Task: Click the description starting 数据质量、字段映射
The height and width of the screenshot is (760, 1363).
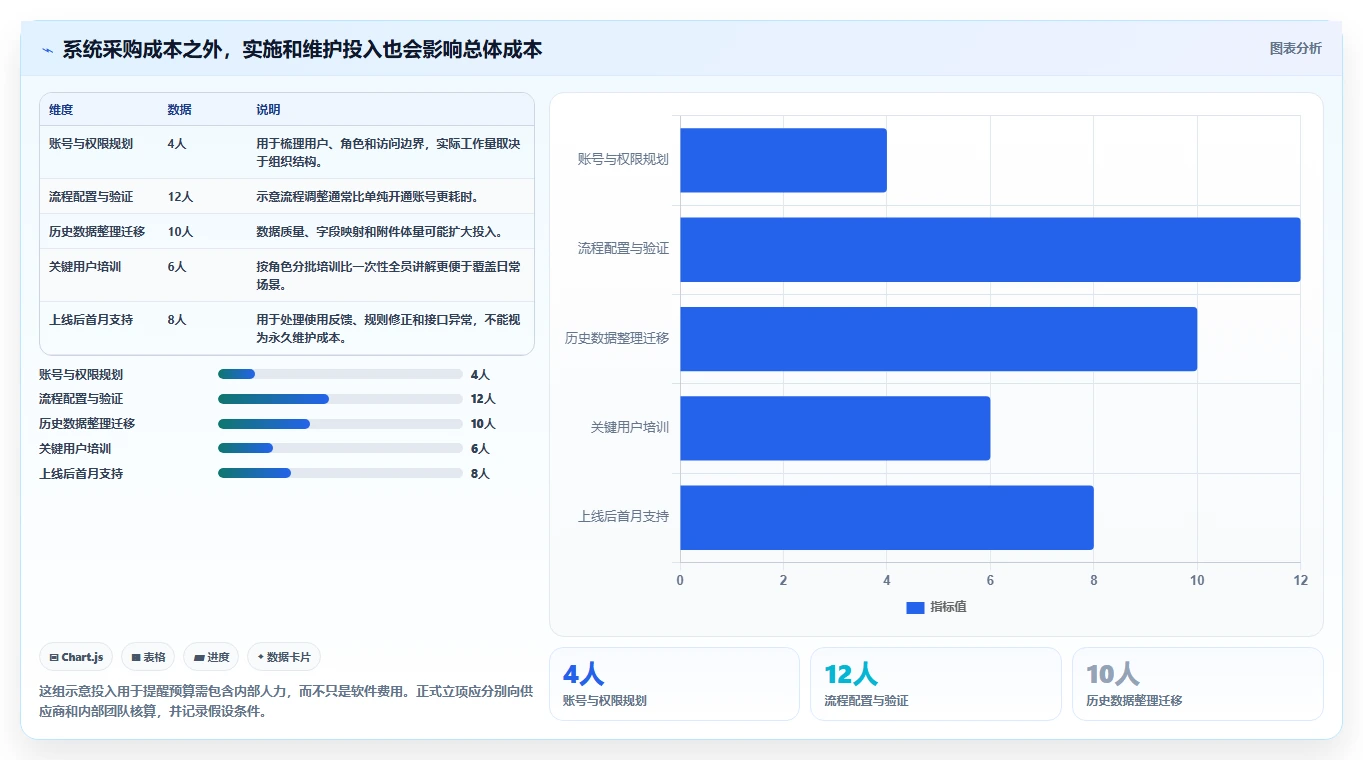Action: pyautogui.click(x=382, y=232)
